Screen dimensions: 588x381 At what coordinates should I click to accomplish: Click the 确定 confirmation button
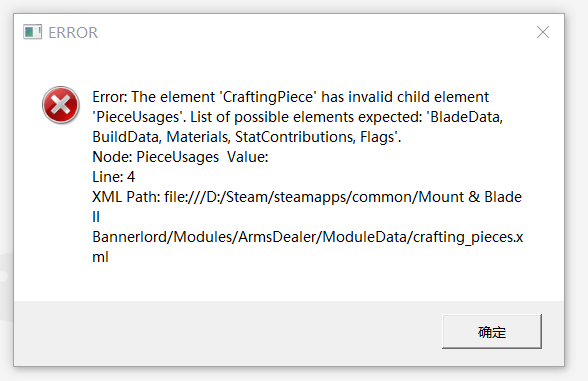tap(492, 332)
